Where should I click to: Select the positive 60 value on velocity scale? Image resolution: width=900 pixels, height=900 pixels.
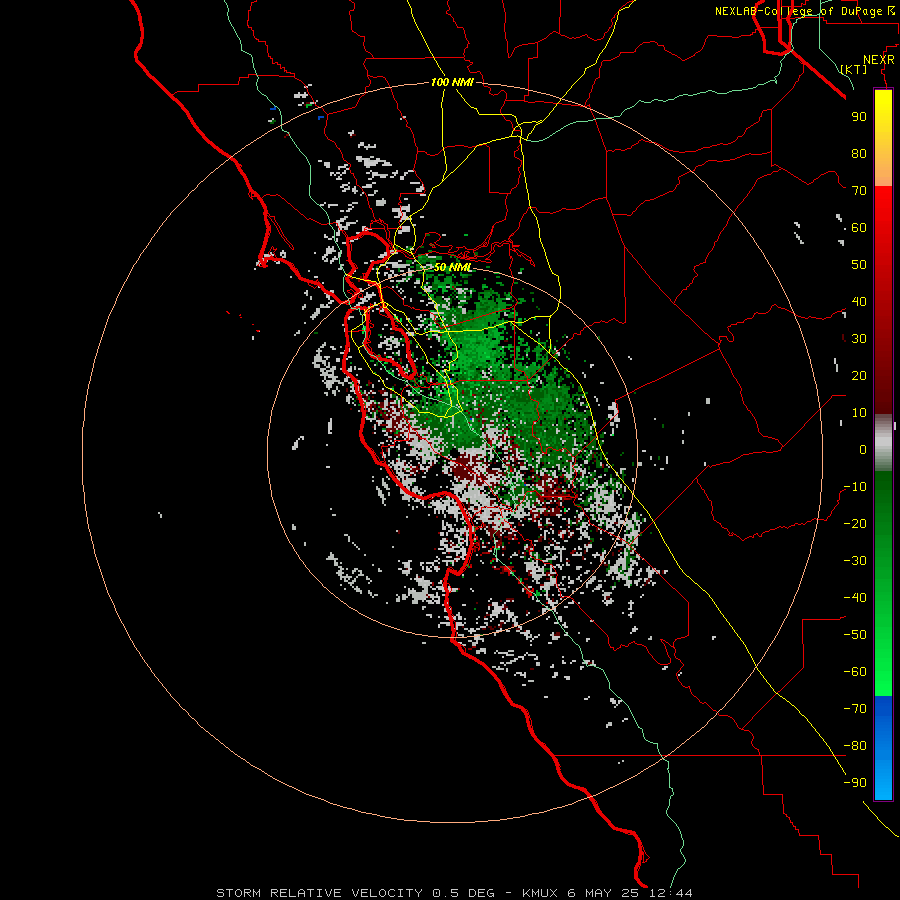[x=859, y=228]
